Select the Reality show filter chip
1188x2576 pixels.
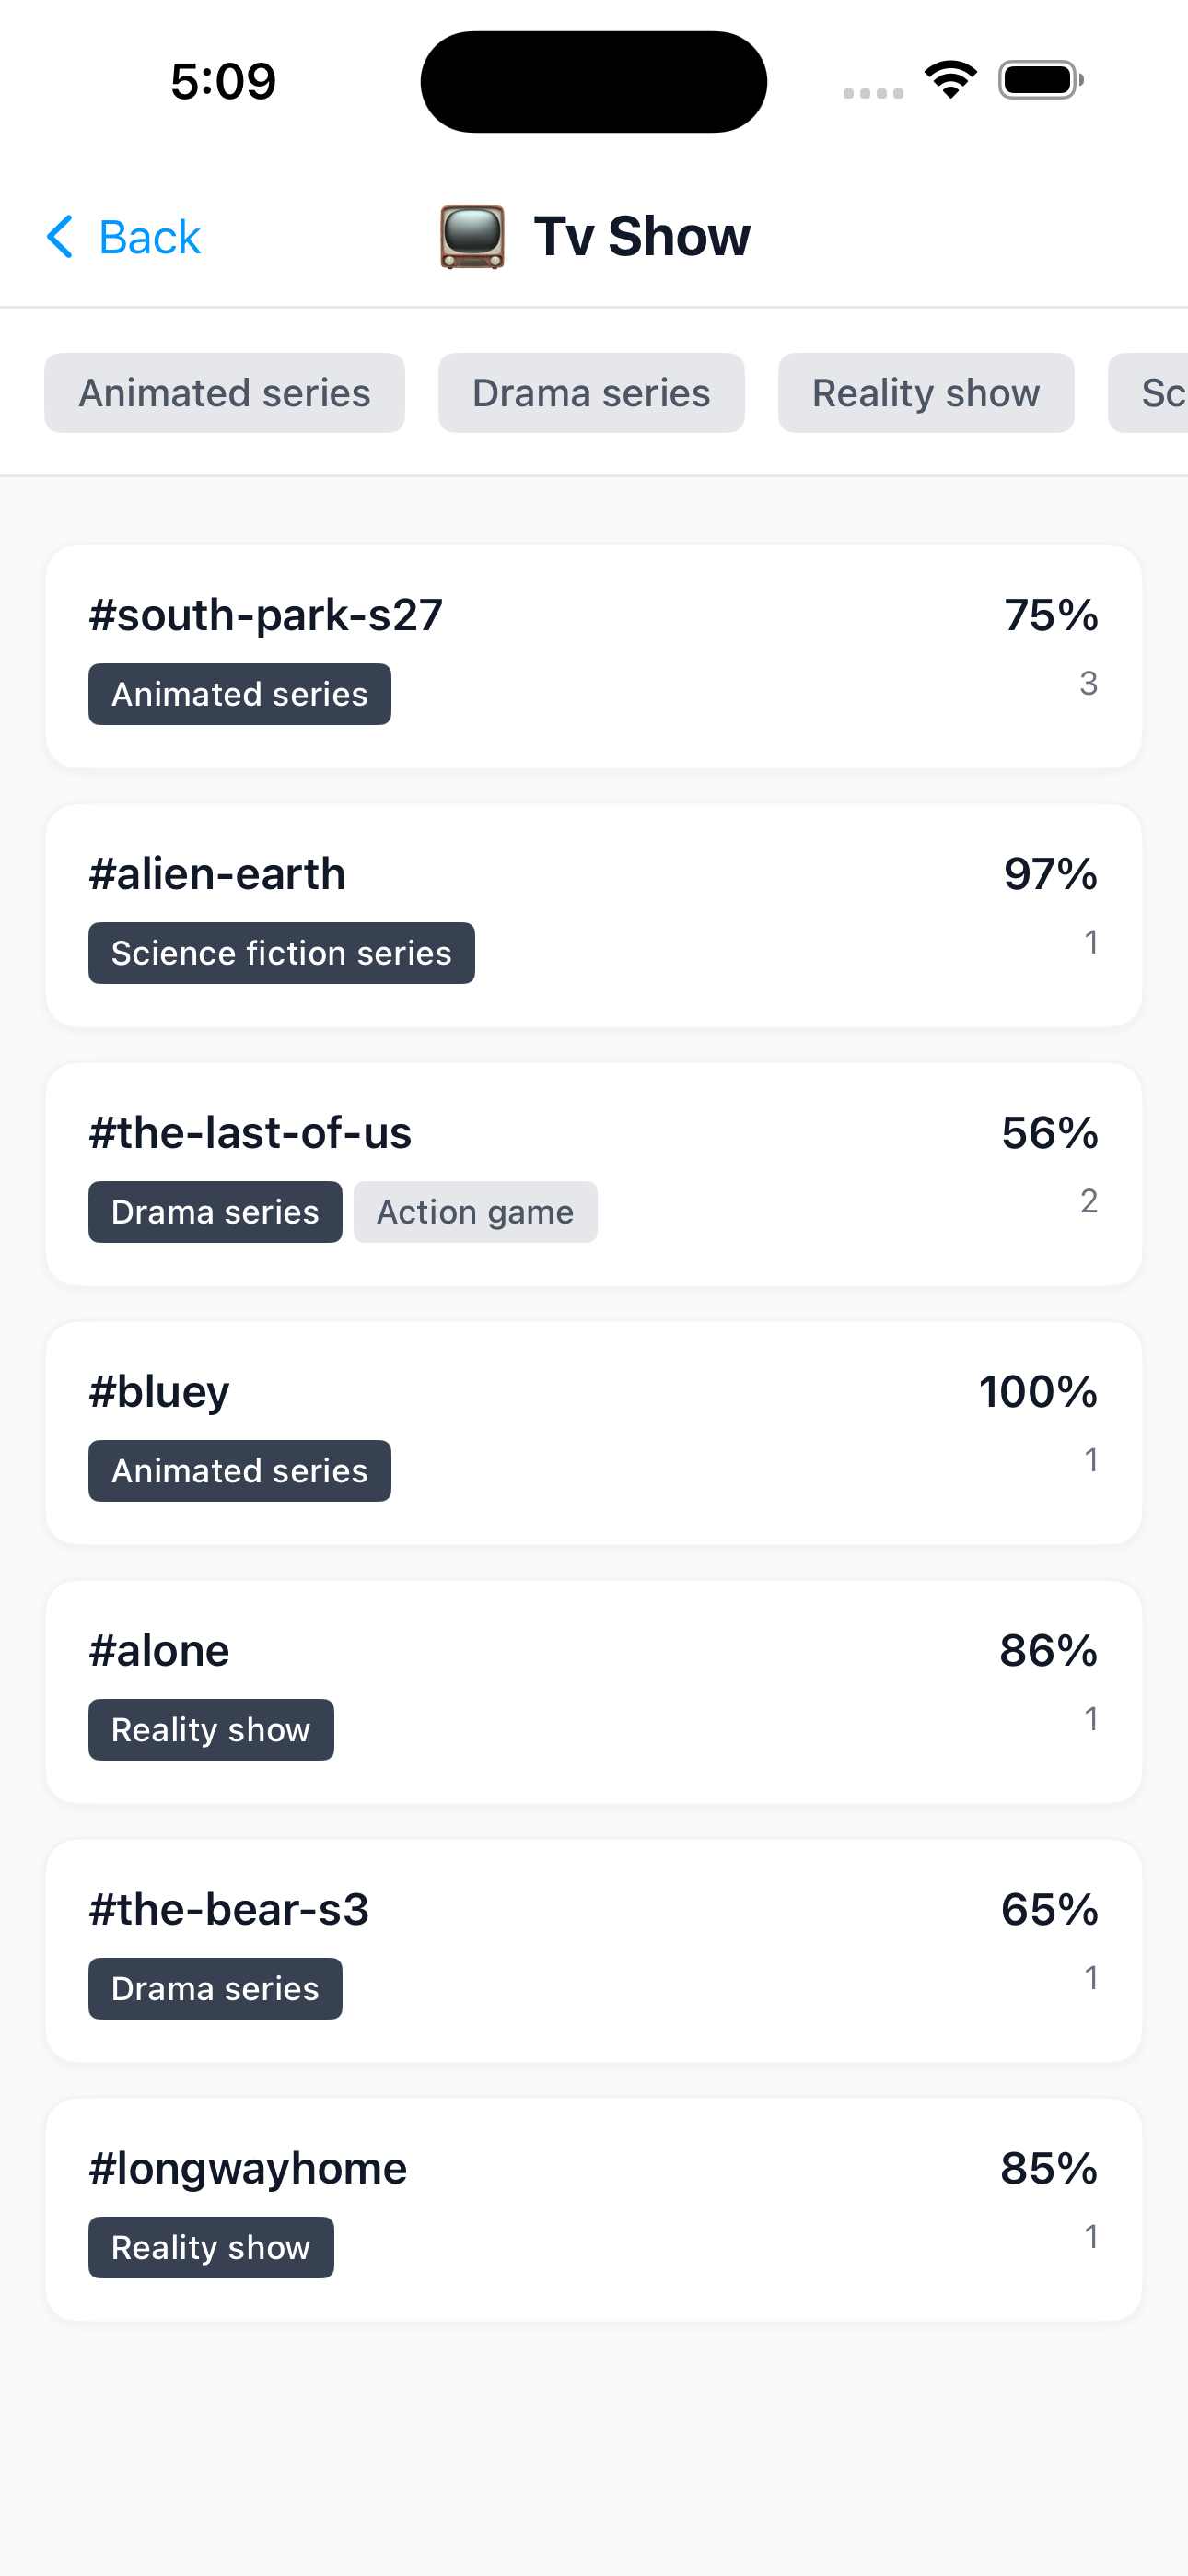[925, 393]
